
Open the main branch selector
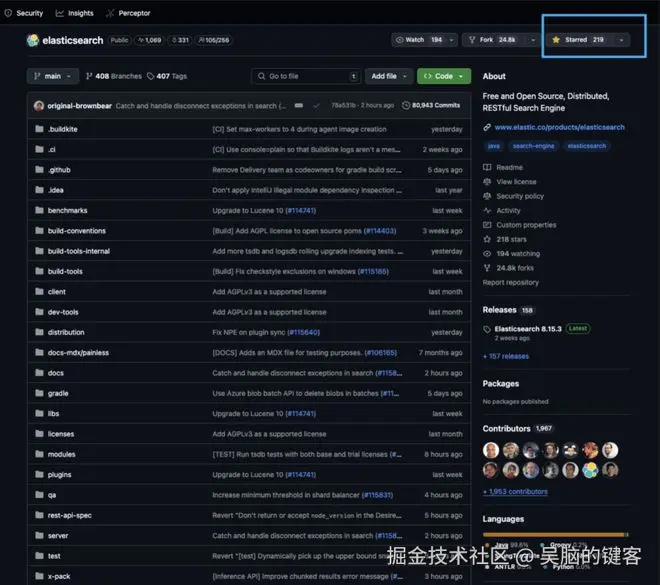(53, 76)
